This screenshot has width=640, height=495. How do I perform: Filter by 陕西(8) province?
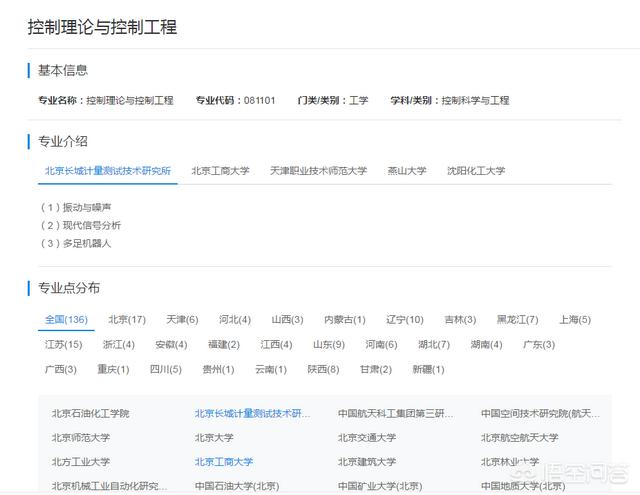323,370
